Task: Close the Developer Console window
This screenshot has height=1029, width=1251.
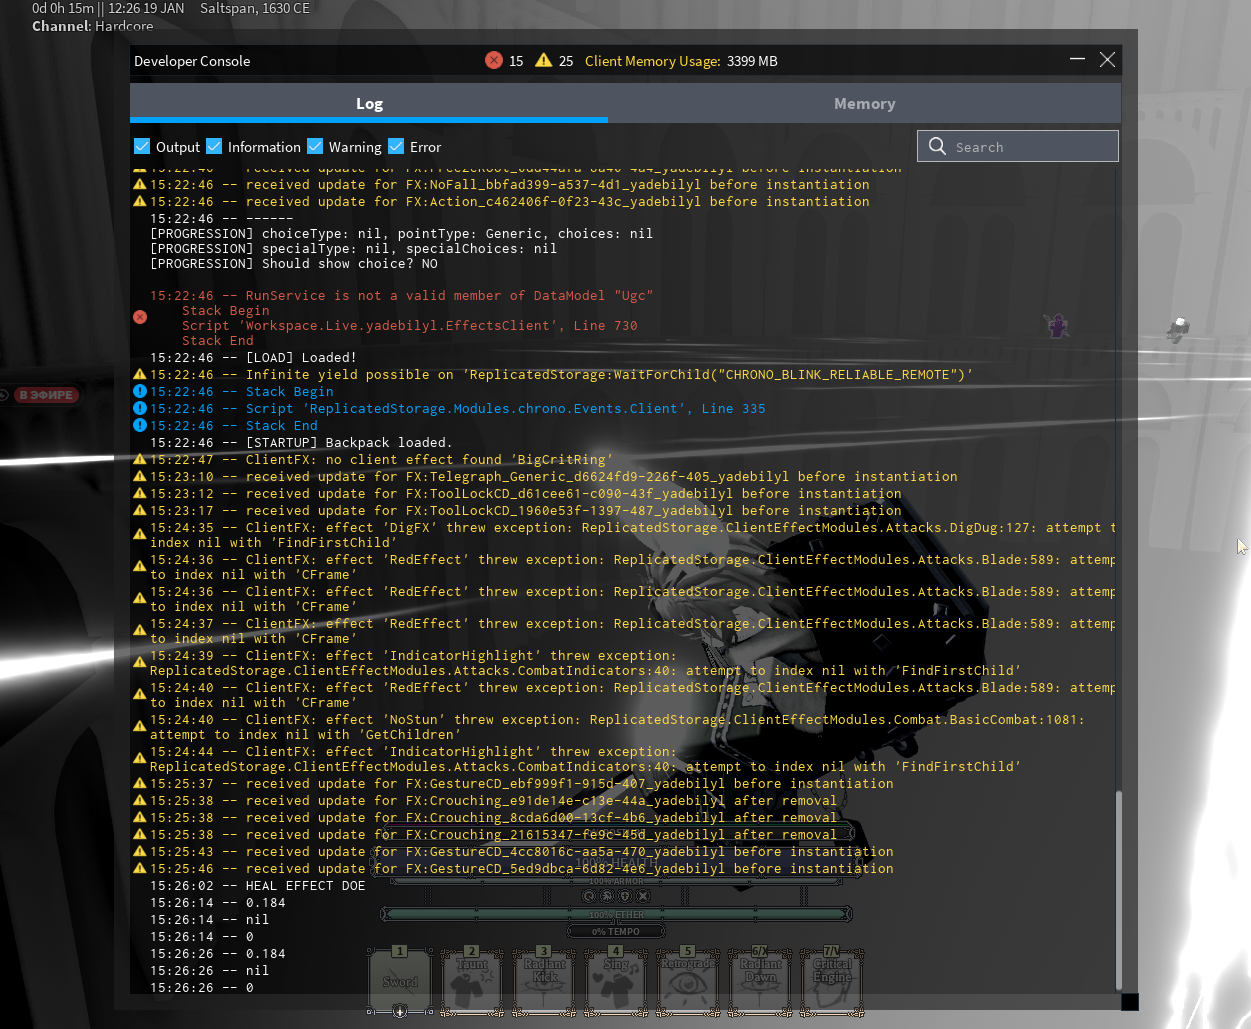Action: click(1107, 60)
